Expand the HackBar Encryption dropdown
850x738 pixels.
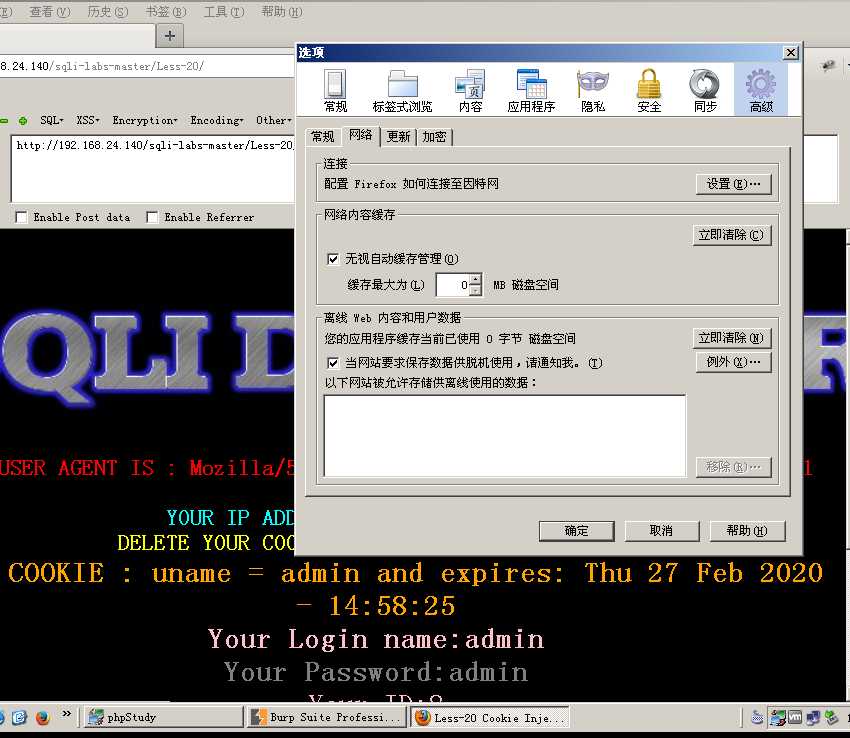(145, 120)
